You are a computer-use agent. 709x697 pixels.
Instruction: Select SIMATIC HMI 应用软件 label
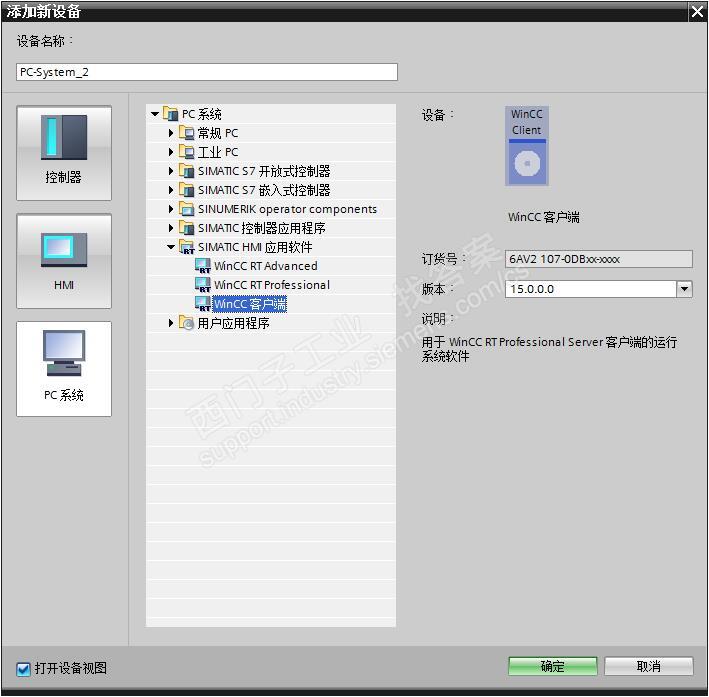coord(255,247)
